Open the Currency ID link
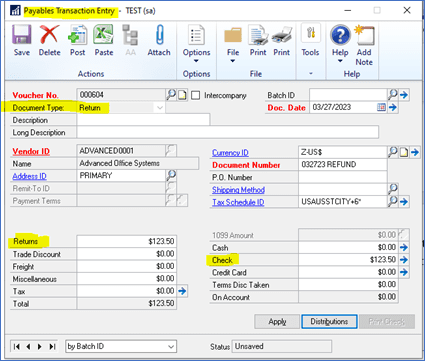This screenshot has height=361, width=425. [x=230, y=153]
